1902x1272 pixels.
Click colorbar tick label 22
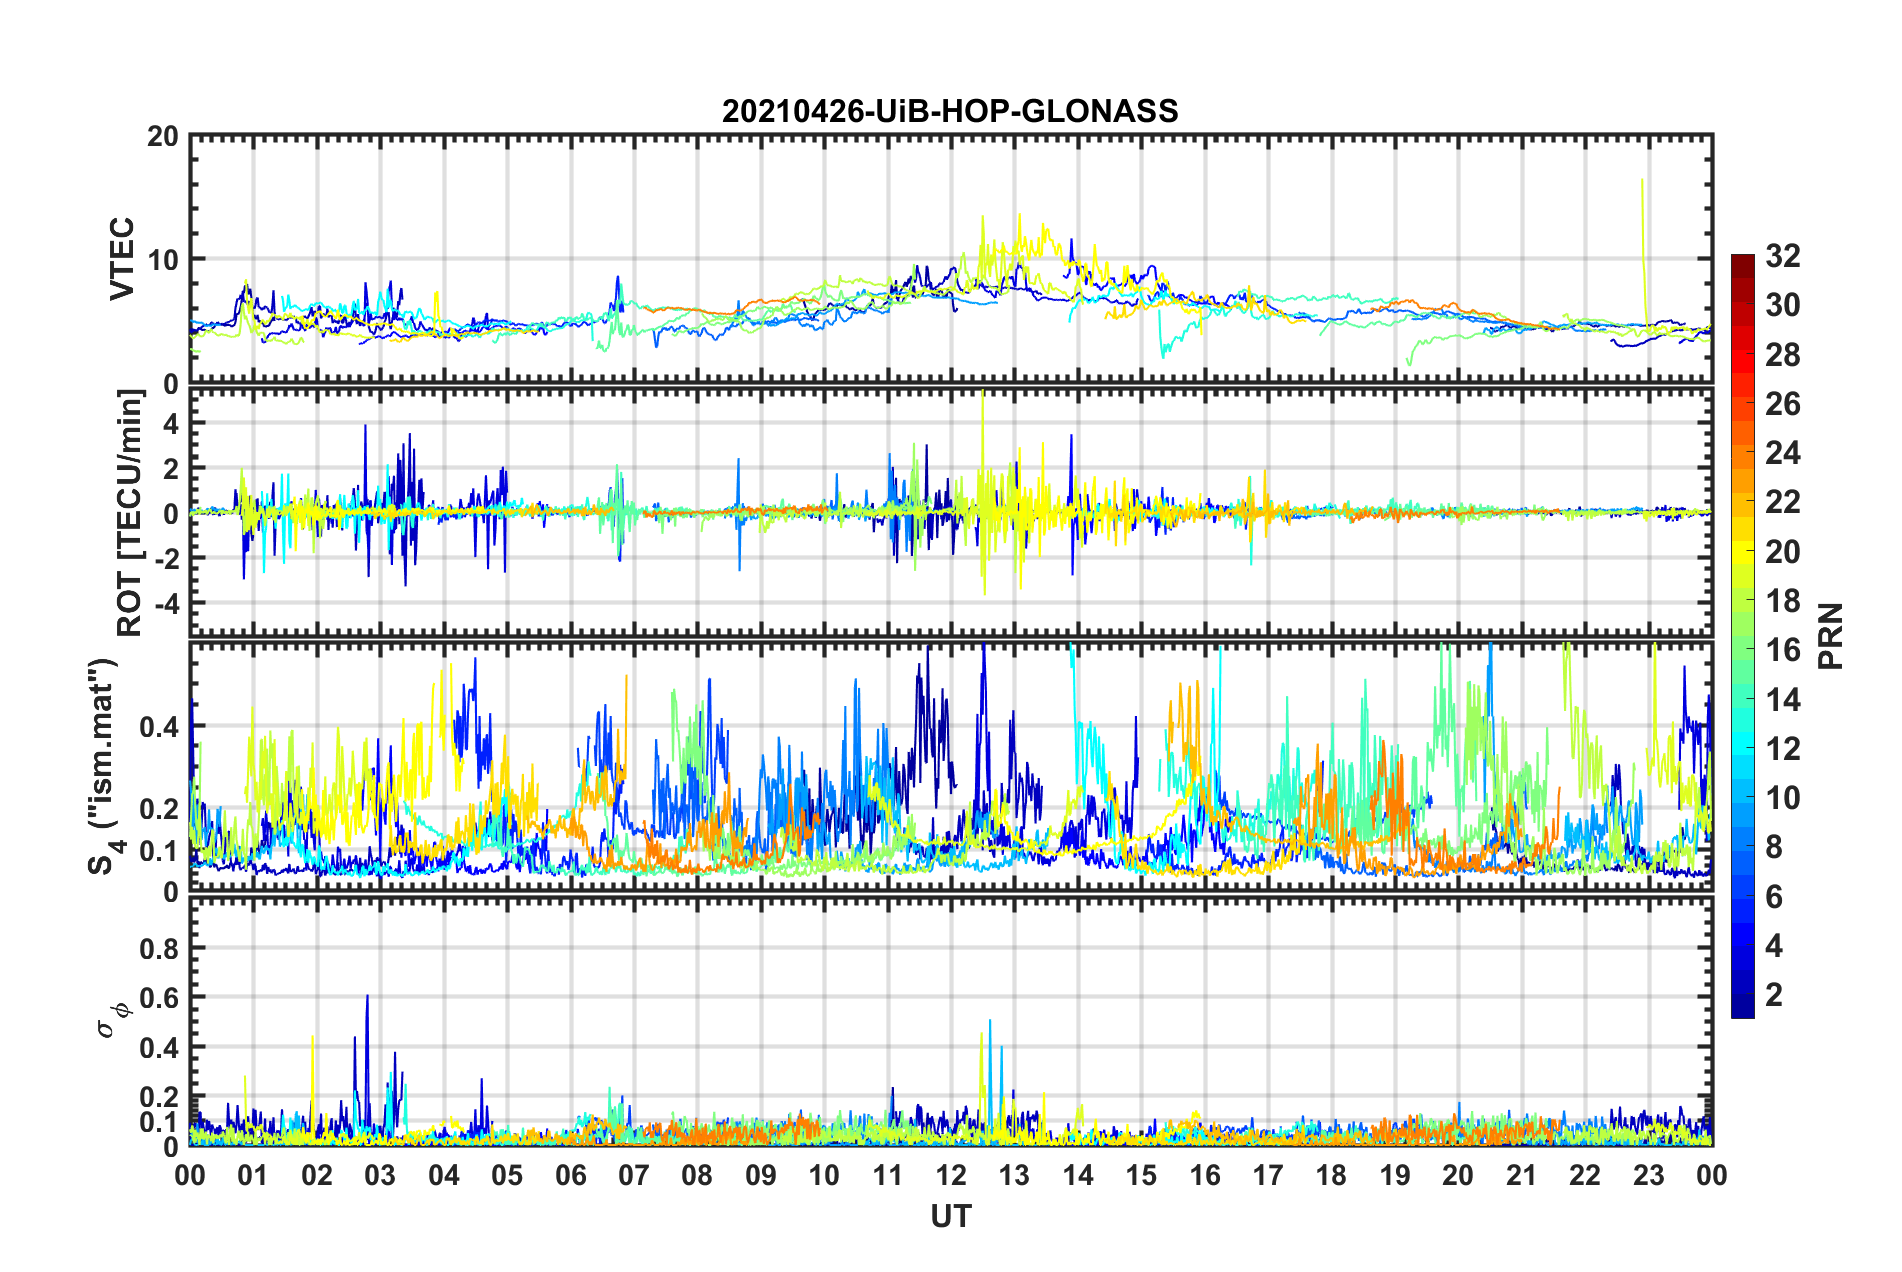tap(1782, 502)
